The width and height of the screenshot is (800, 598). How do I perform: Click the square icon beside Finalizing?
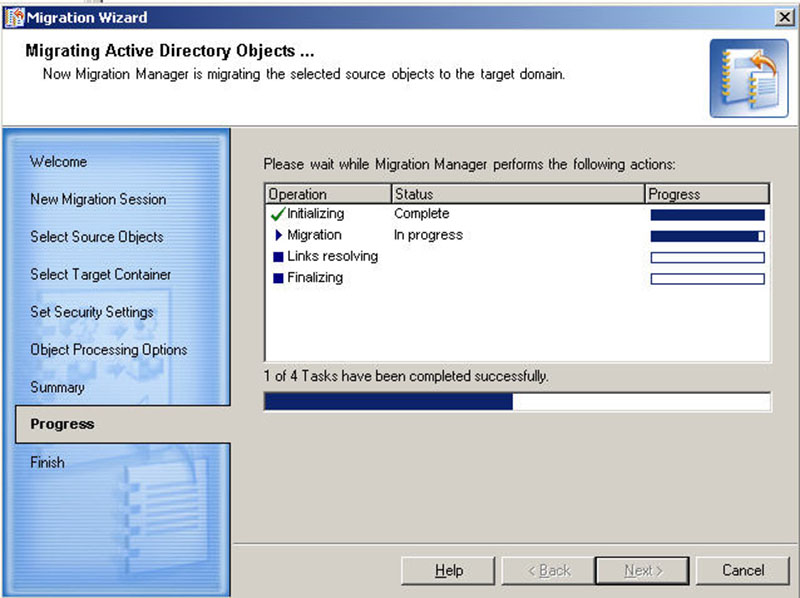tap(278, 278)
